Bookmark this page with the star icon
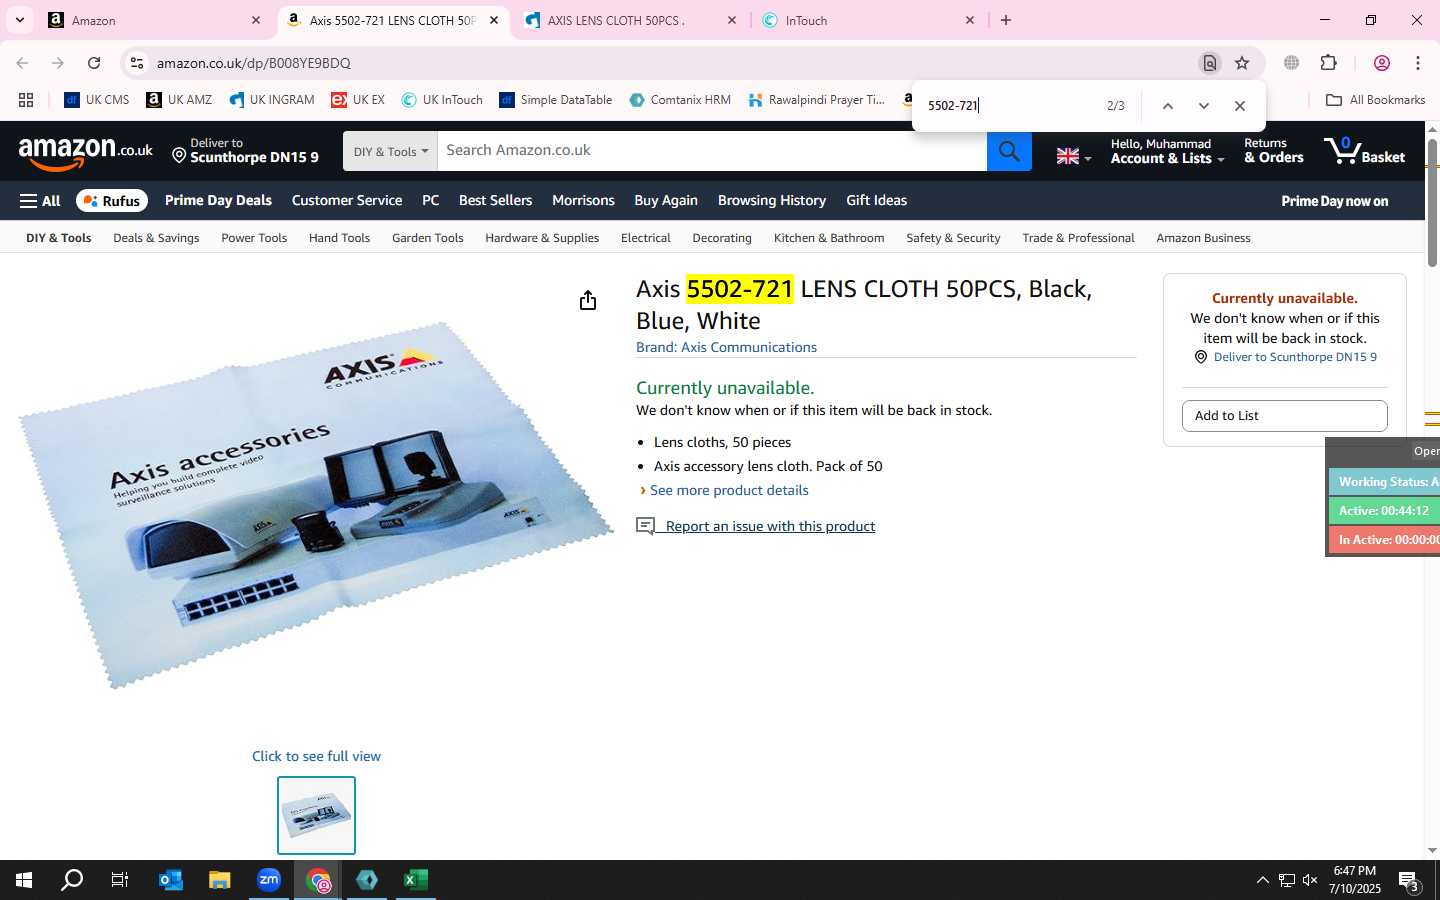This screenshot has width=1440, height=900. [x=1242, y=63]
